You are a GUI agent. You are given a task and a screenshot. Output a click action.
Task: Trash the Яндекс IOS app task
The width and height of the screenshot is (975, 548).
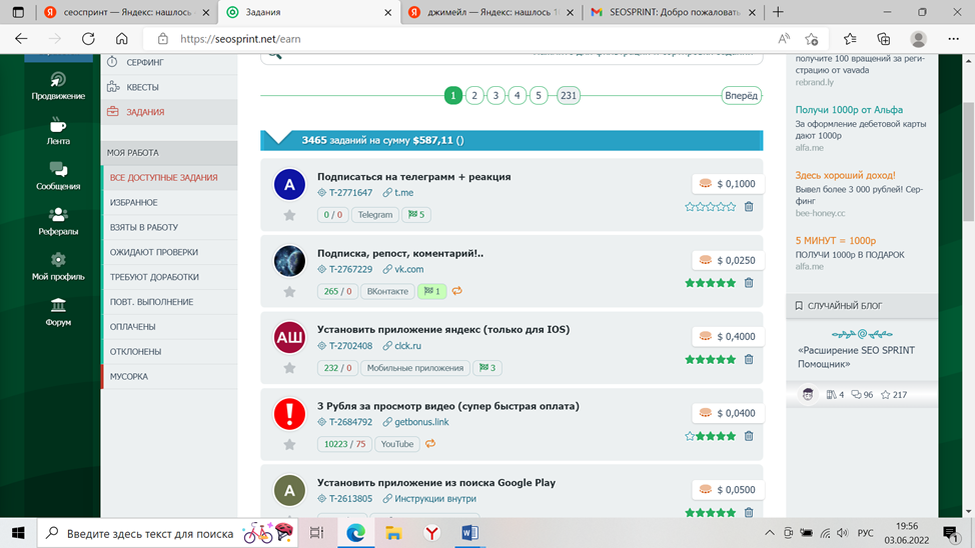(749, 360)
